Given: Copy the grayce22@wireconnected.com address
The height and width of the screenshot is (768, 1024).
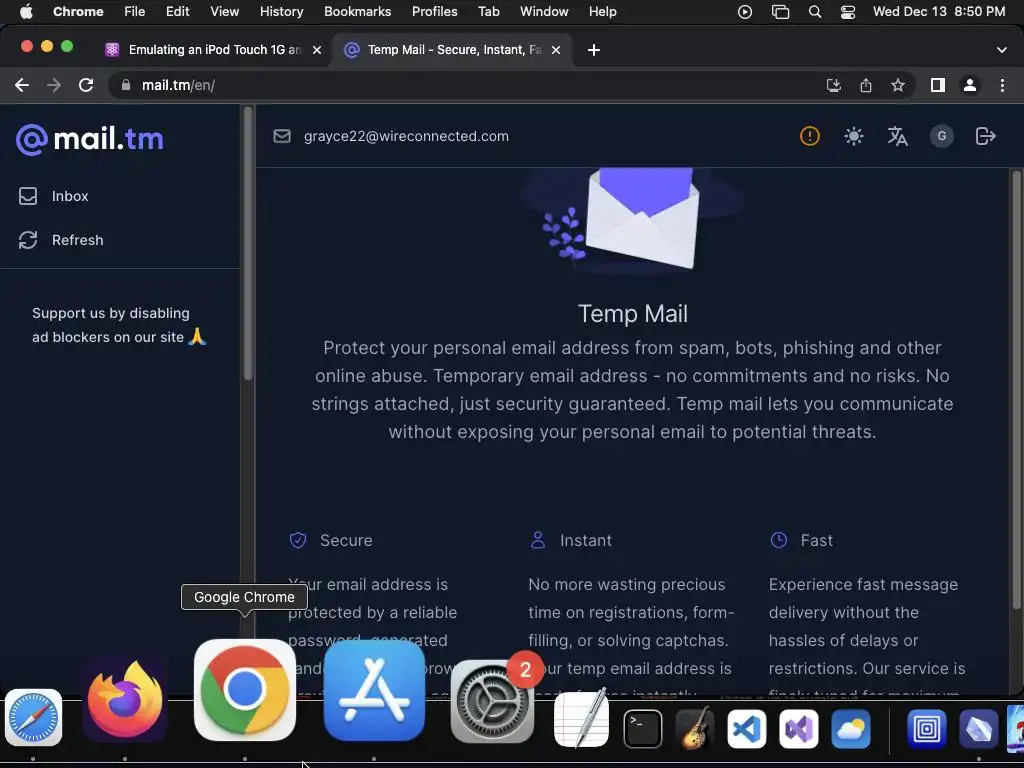Looking at the screenshot, I should [406, 136].
